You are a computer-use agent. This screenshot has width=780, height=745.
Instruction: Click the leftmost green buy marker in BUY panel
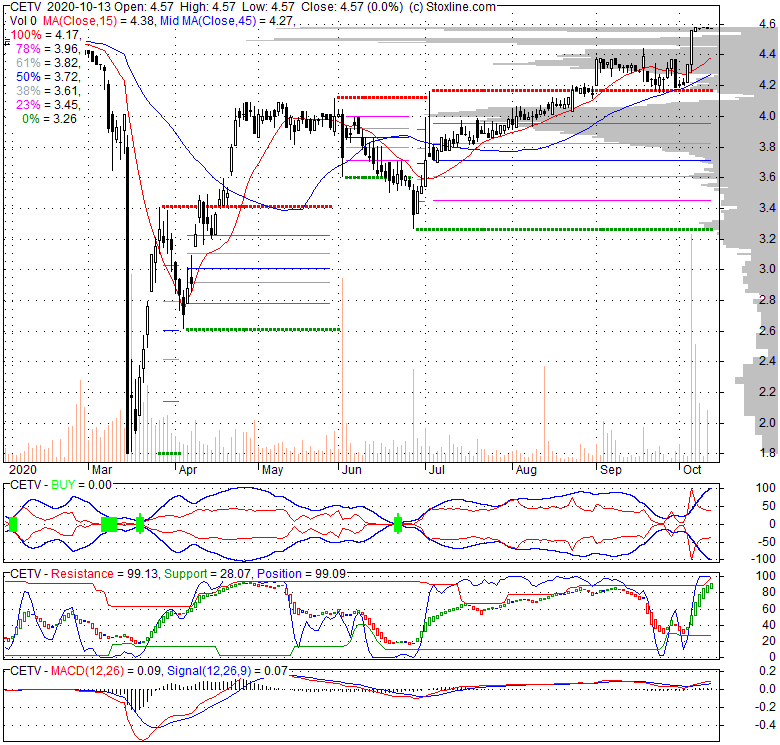13,524
